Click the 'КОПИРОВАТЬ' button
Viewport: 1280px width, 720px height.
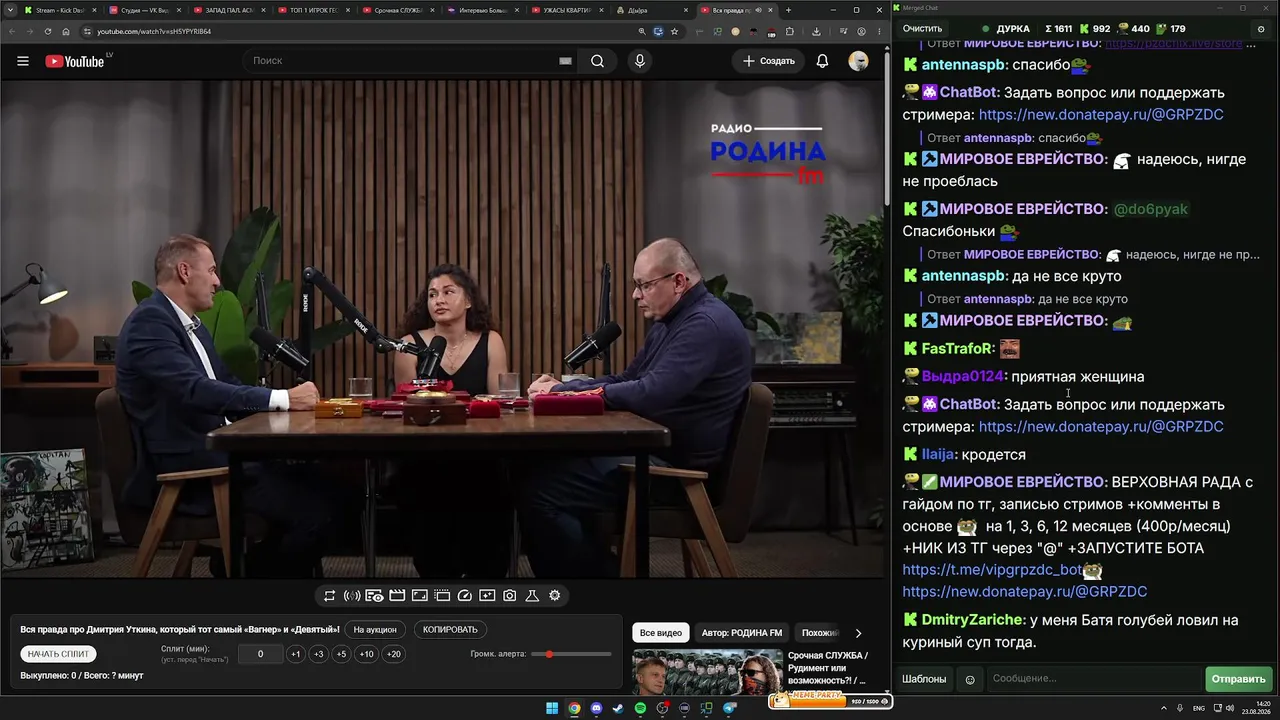pyautogui.click(x=450, y=630)
